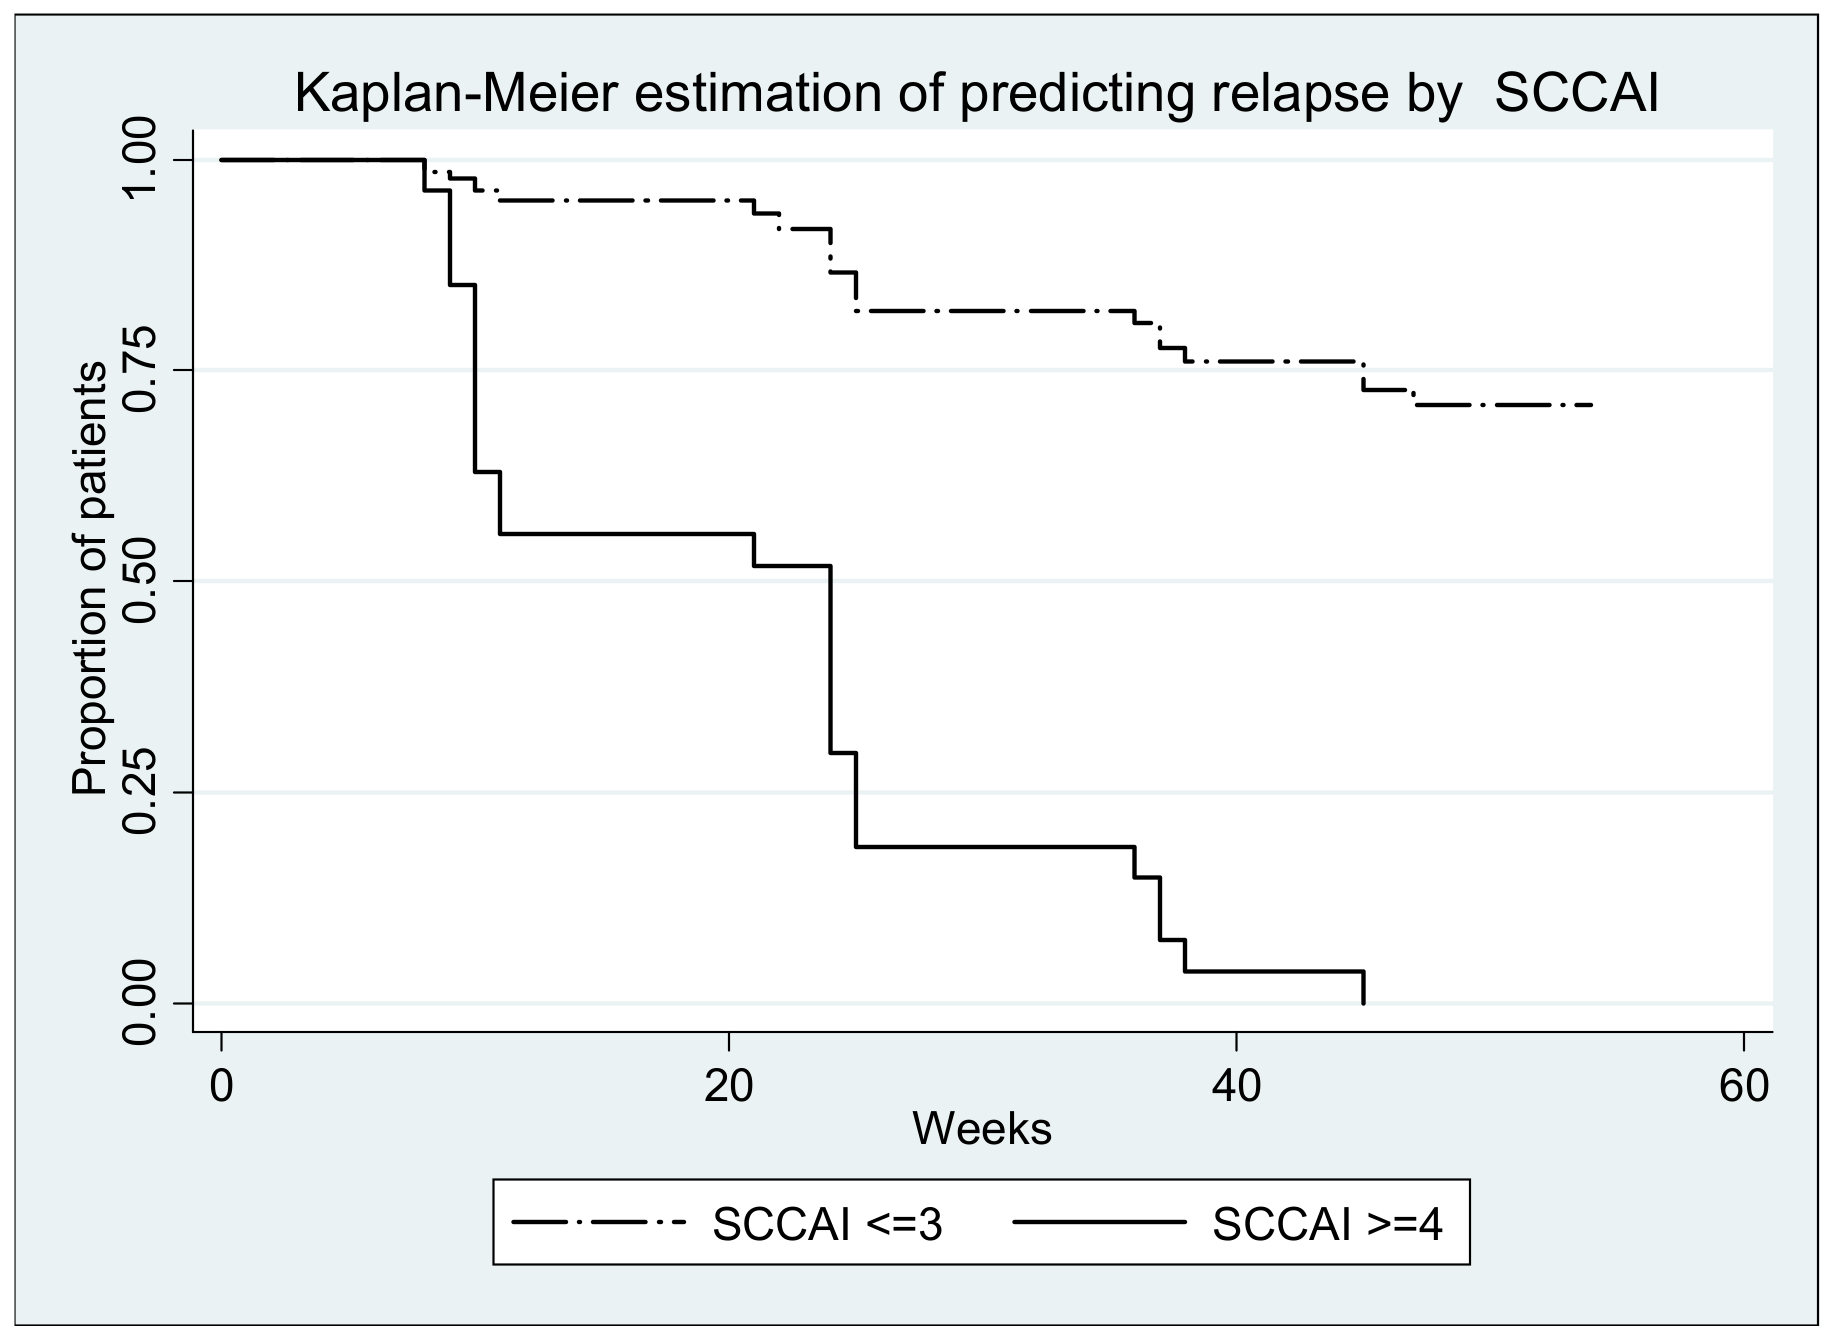Click the Kaplan-Meier chart title
This screenshot has height=1341, width=1836.
point(976,95)
